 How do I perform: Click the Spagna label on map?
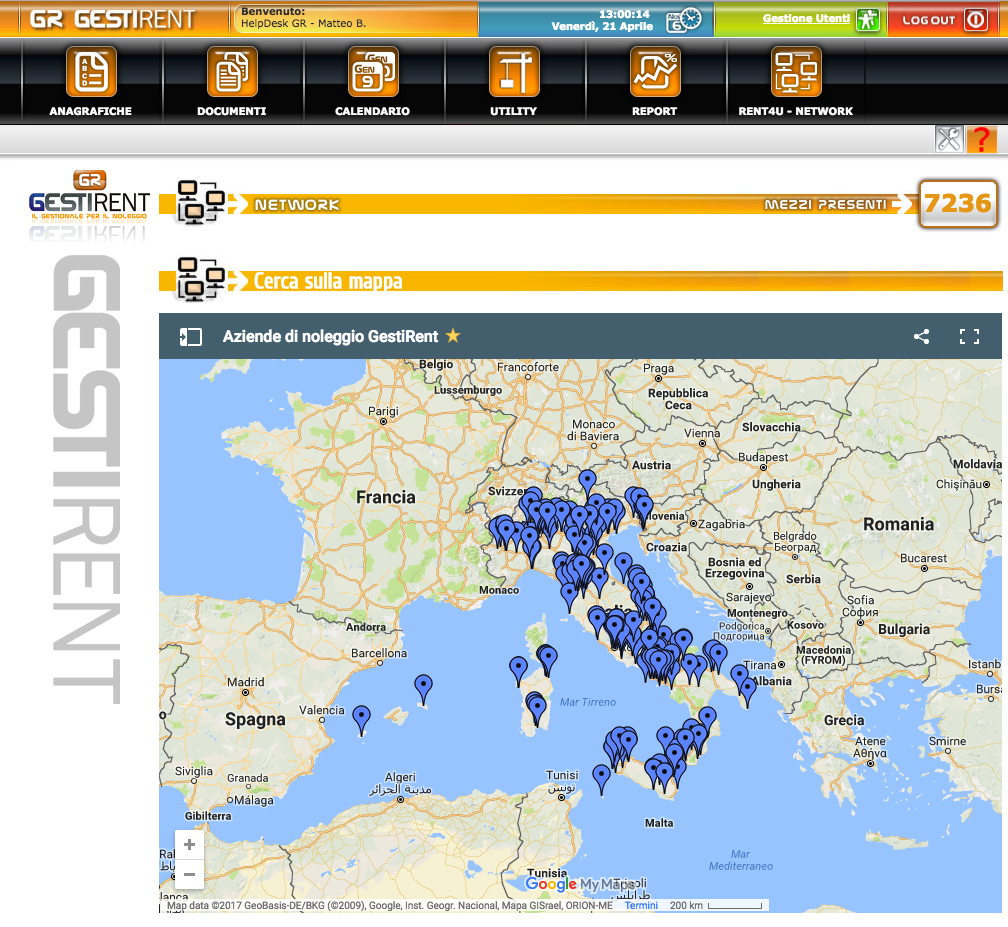pos(255,719)
